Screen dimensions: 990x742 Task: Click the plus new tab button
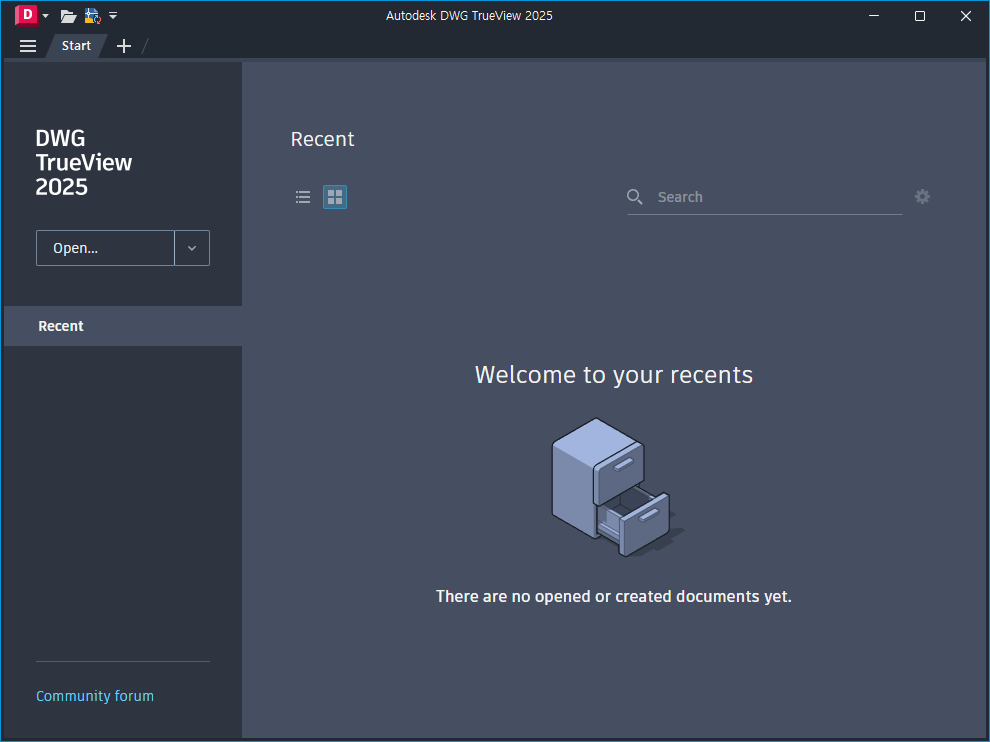click(124, 46)
